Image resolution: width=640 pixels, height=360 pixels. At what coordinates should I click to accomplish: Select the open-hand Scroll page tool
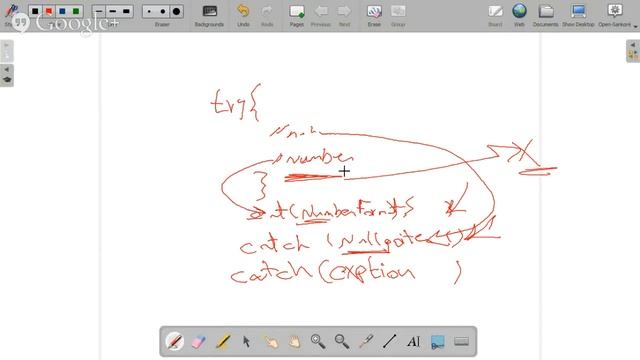click(x=294, y=341)
